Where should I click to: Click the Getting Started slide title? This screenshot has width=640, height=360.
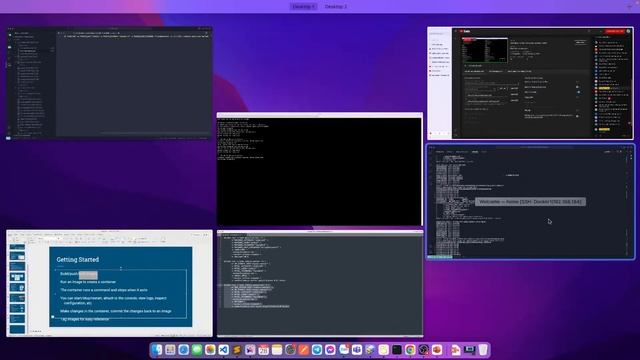coord(78,260)
